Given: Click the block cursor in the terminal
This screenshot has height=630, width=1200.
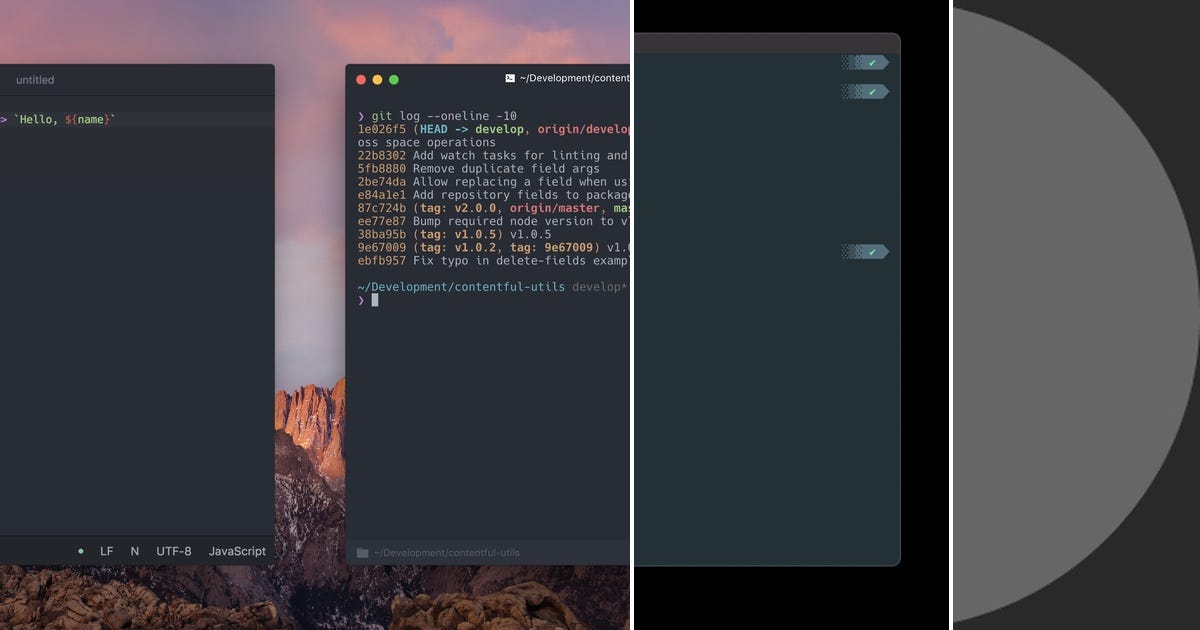Looking at the screenshot, I should [375, 300].
